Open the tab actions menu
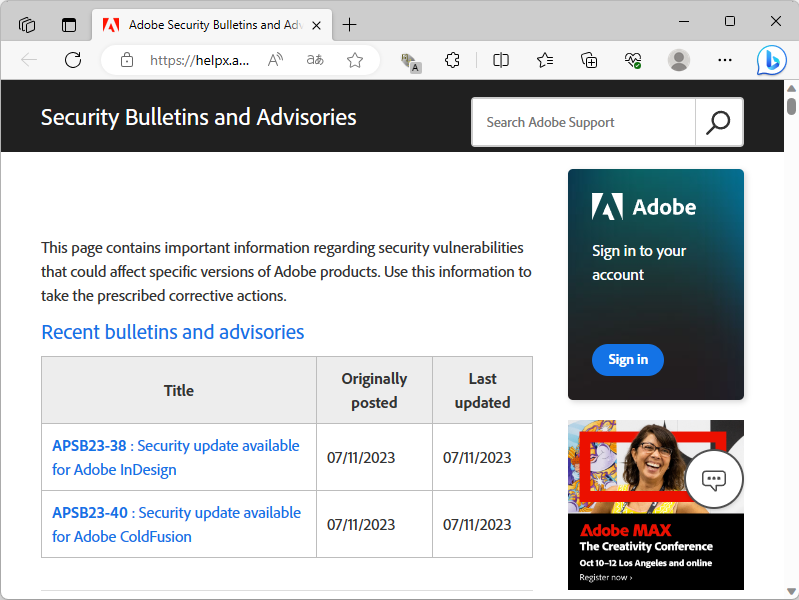Viewport: 799px width, 600px height. coord(27,24)
